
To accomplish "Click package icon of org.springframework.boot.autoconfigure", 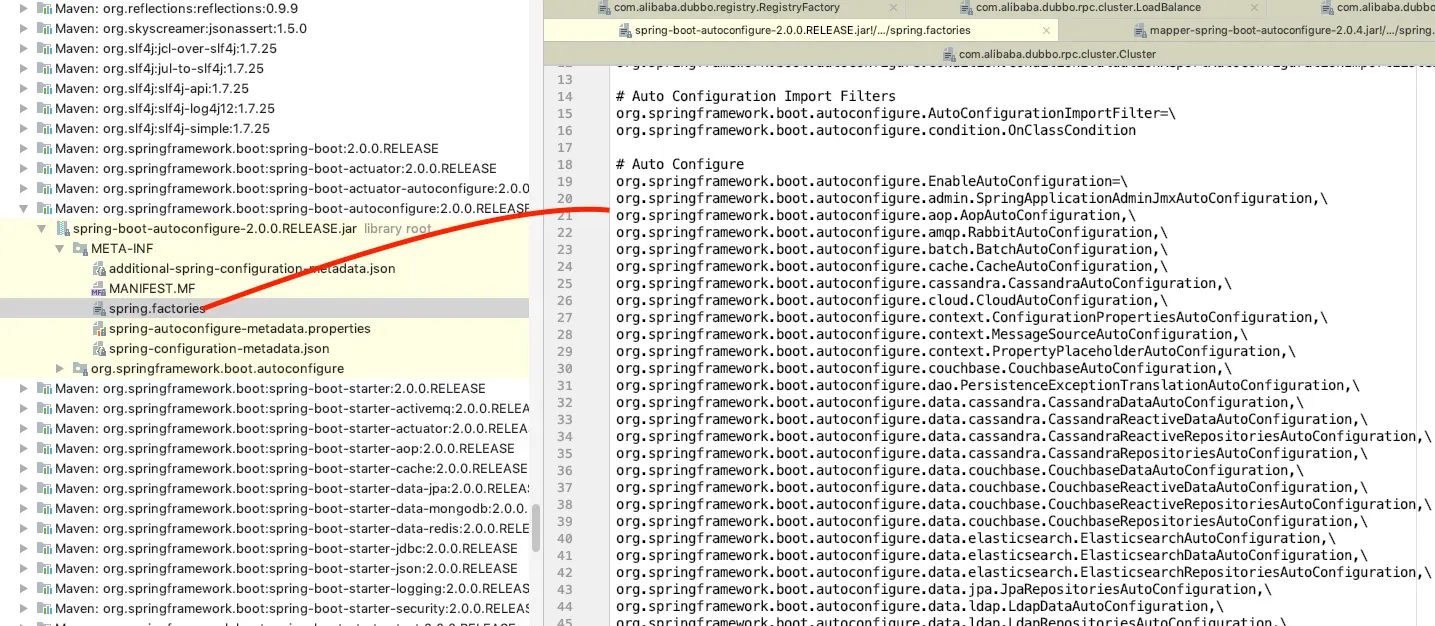I will tap(80, 368).
